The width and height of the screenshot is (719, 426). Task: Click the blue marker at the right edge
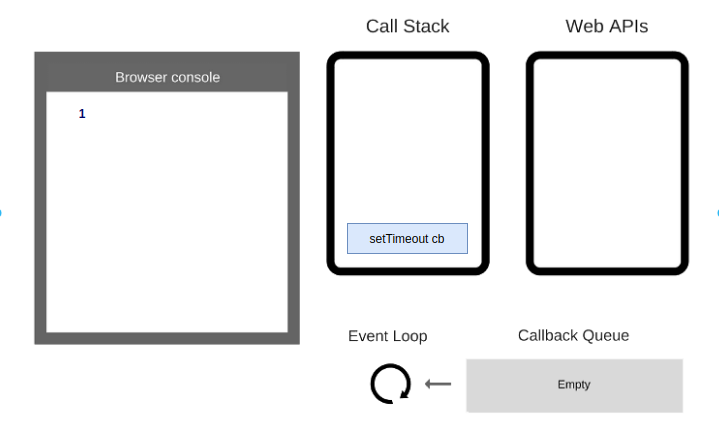coord(717,213)
